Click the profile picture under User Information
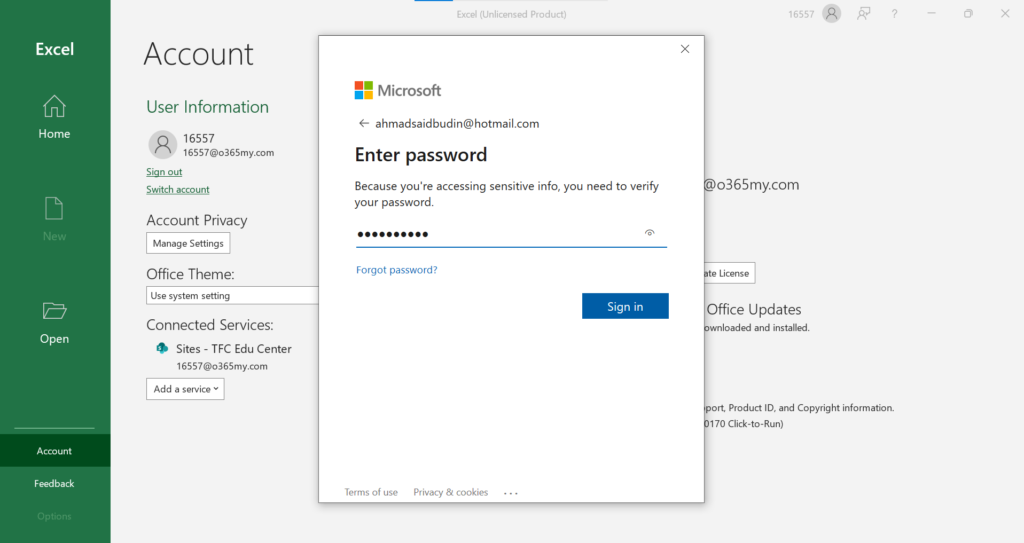Screen dimensions: 1024x543 click(163, 144)
